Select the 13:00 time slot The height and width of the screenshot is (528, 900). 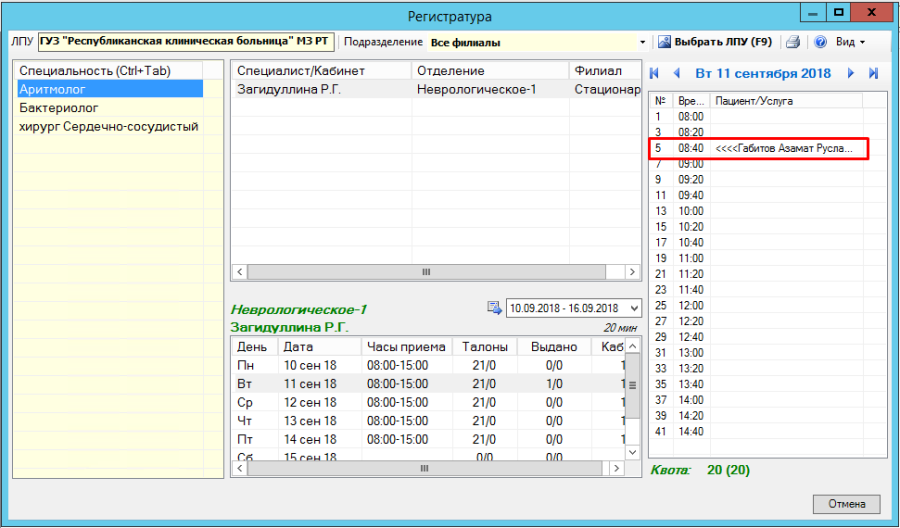(768, 352)
